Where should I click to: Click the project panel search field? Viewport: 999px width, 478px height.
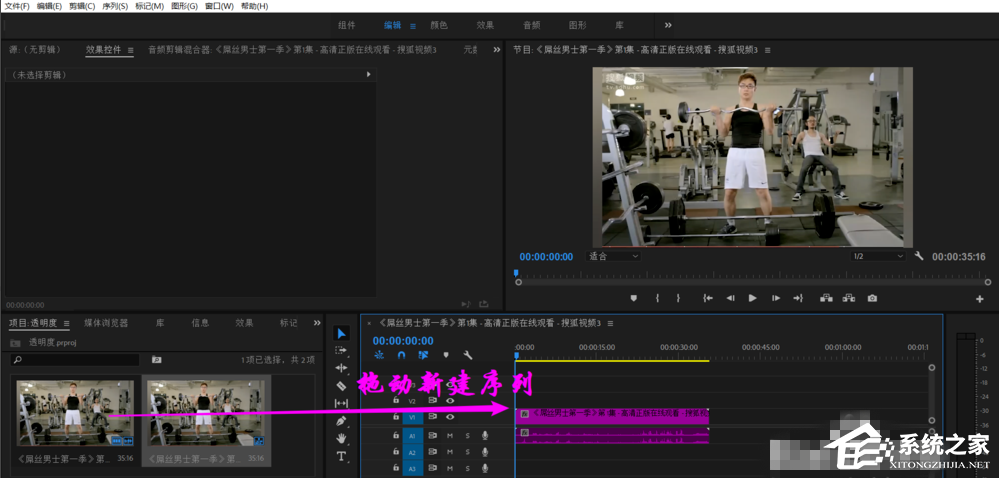[75, 359]
